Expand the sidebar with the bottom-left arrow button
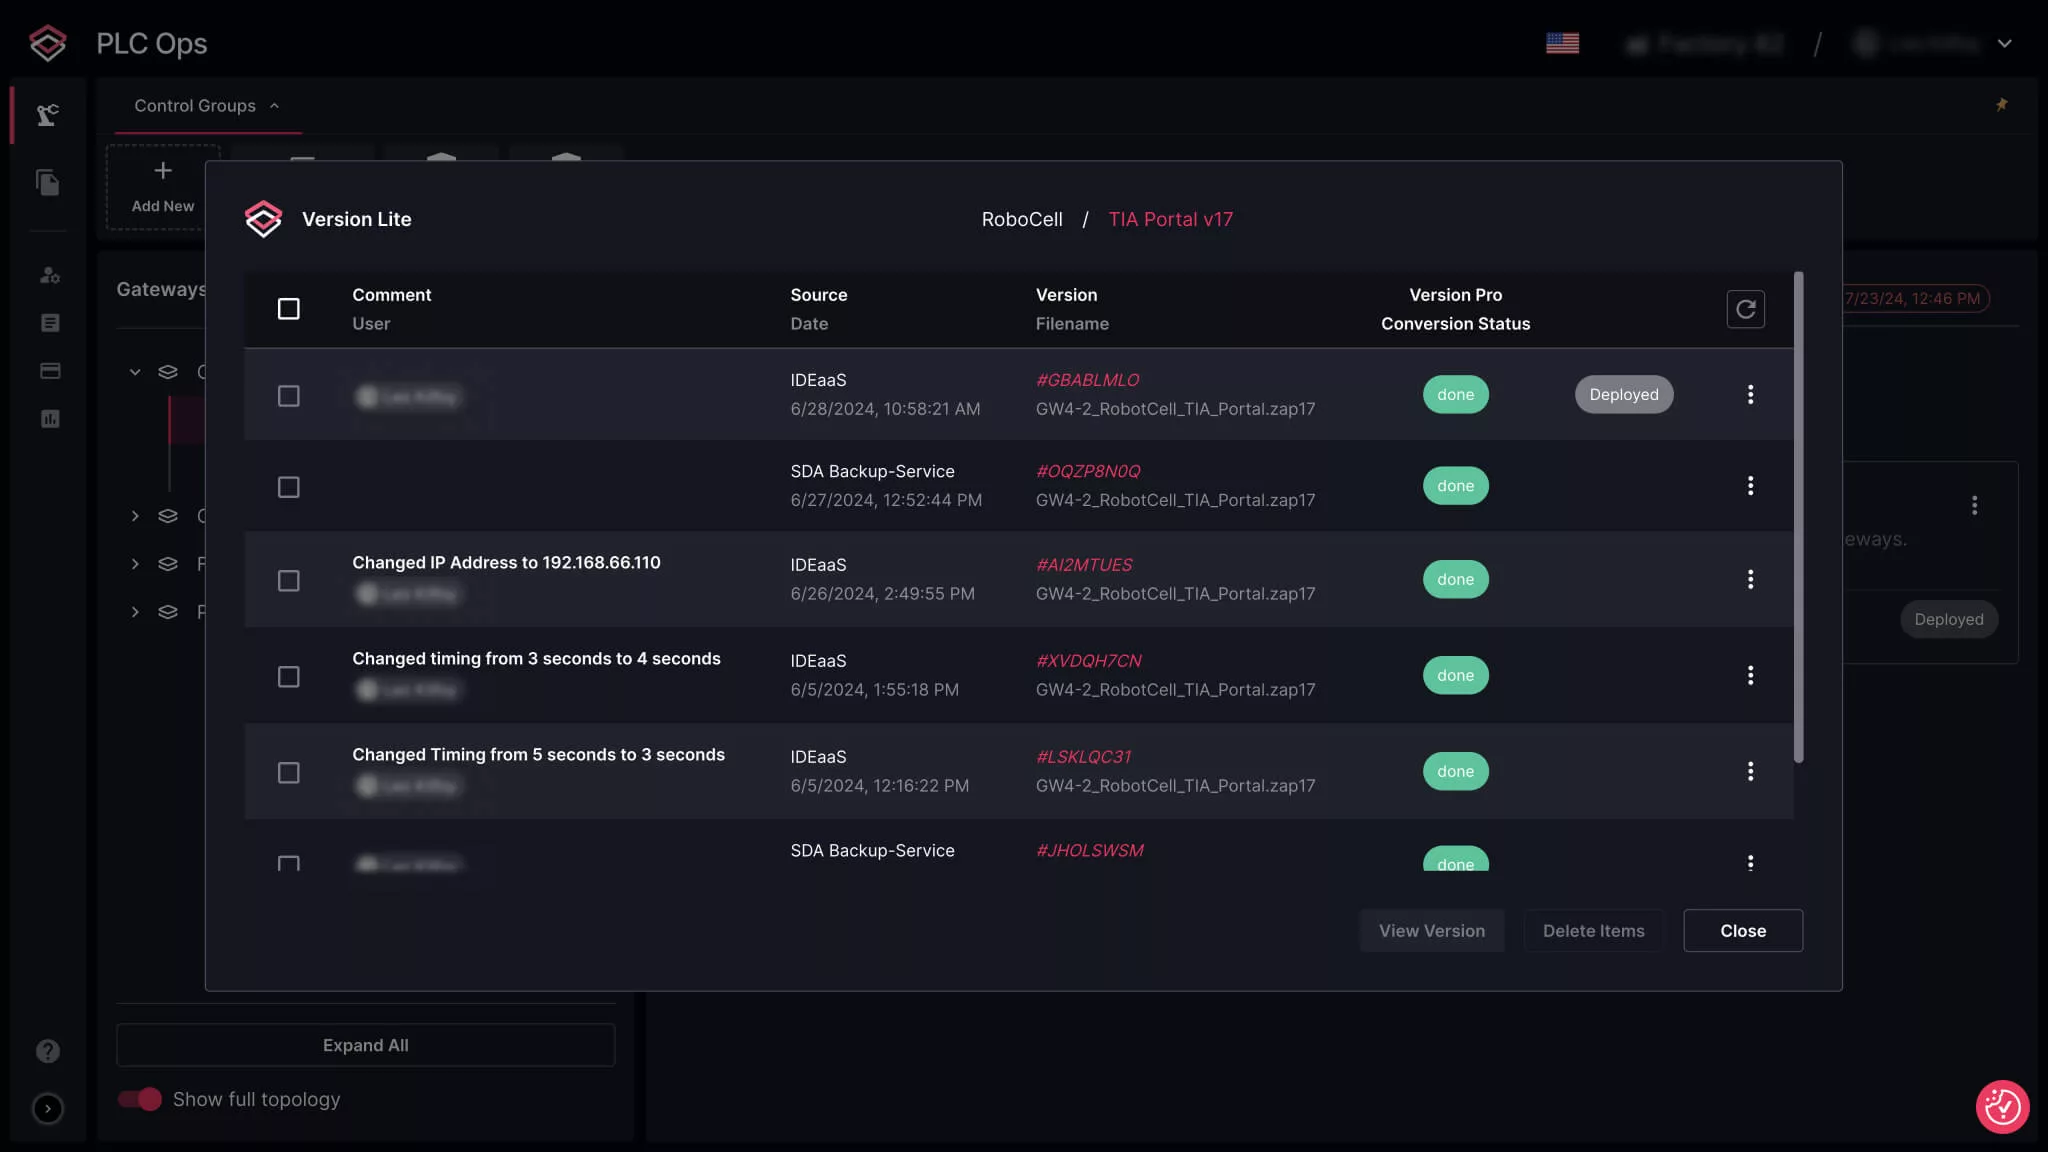2048x1152 pixels. click(x=48, y=1109)
